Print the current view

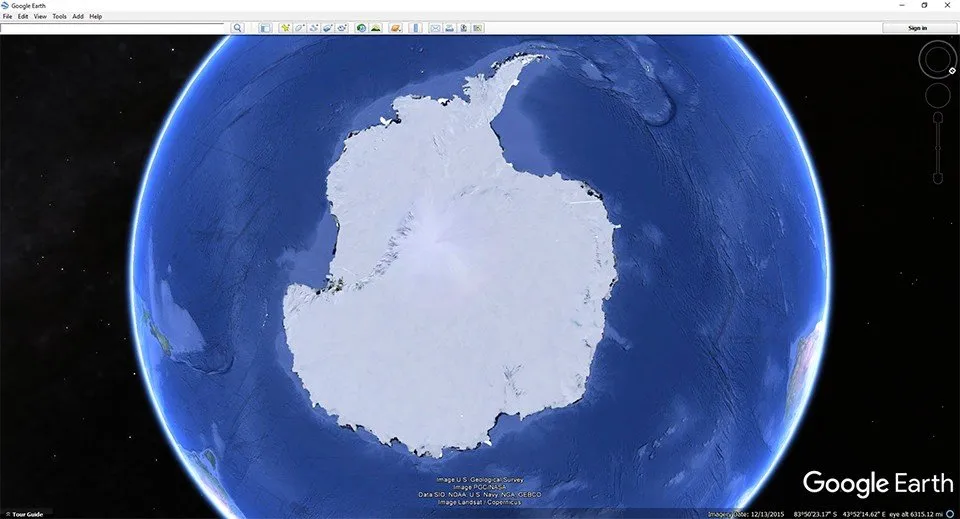[449, 28]
